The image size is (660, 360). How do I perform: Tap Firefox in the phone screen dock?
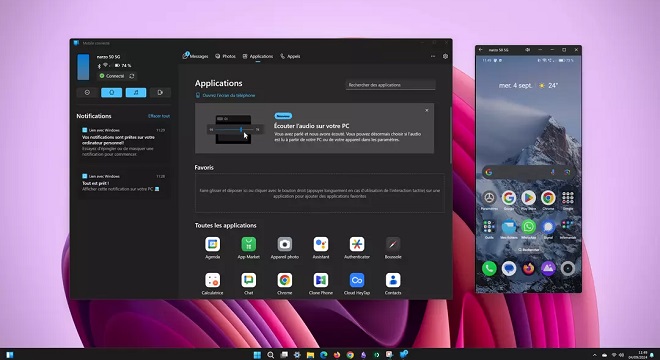pos(528,268)
